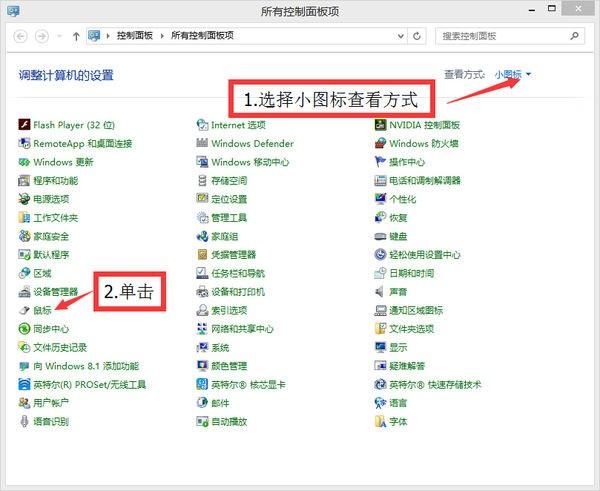Expand the arrow after 控制面板 in breadcrumb

[162, 36]
